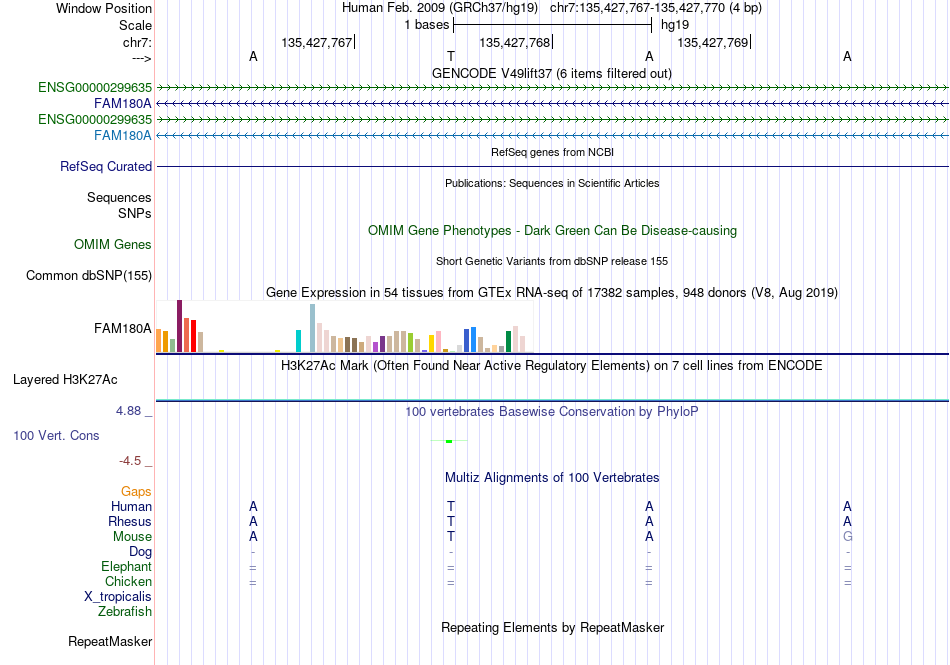The height and width of the screenshot is (665, 950).
Task: Open GTEx Gene Expression track title
Action: (x=552, y=293)
